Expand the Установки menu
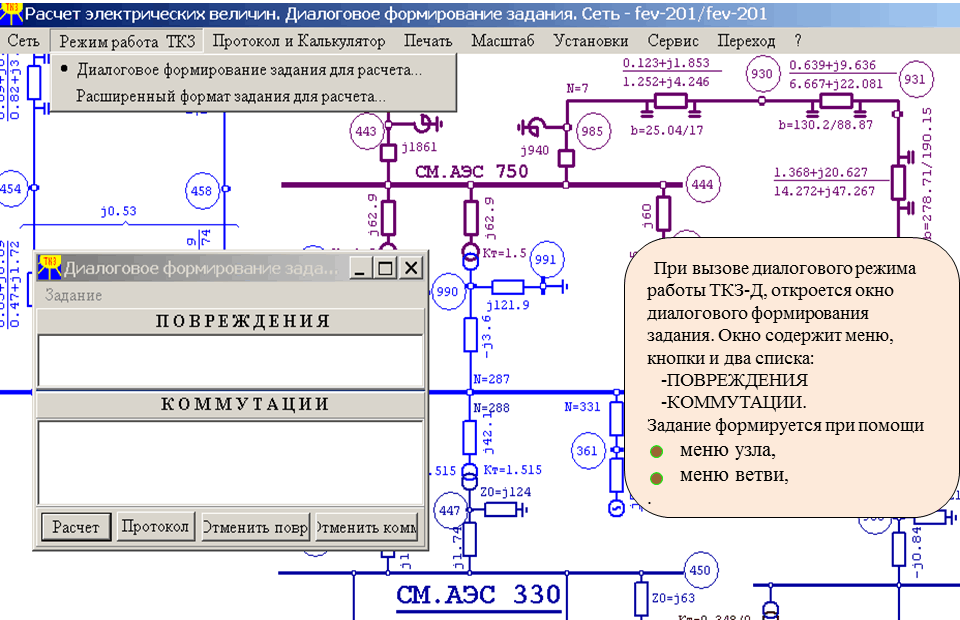 coord(590,41)
